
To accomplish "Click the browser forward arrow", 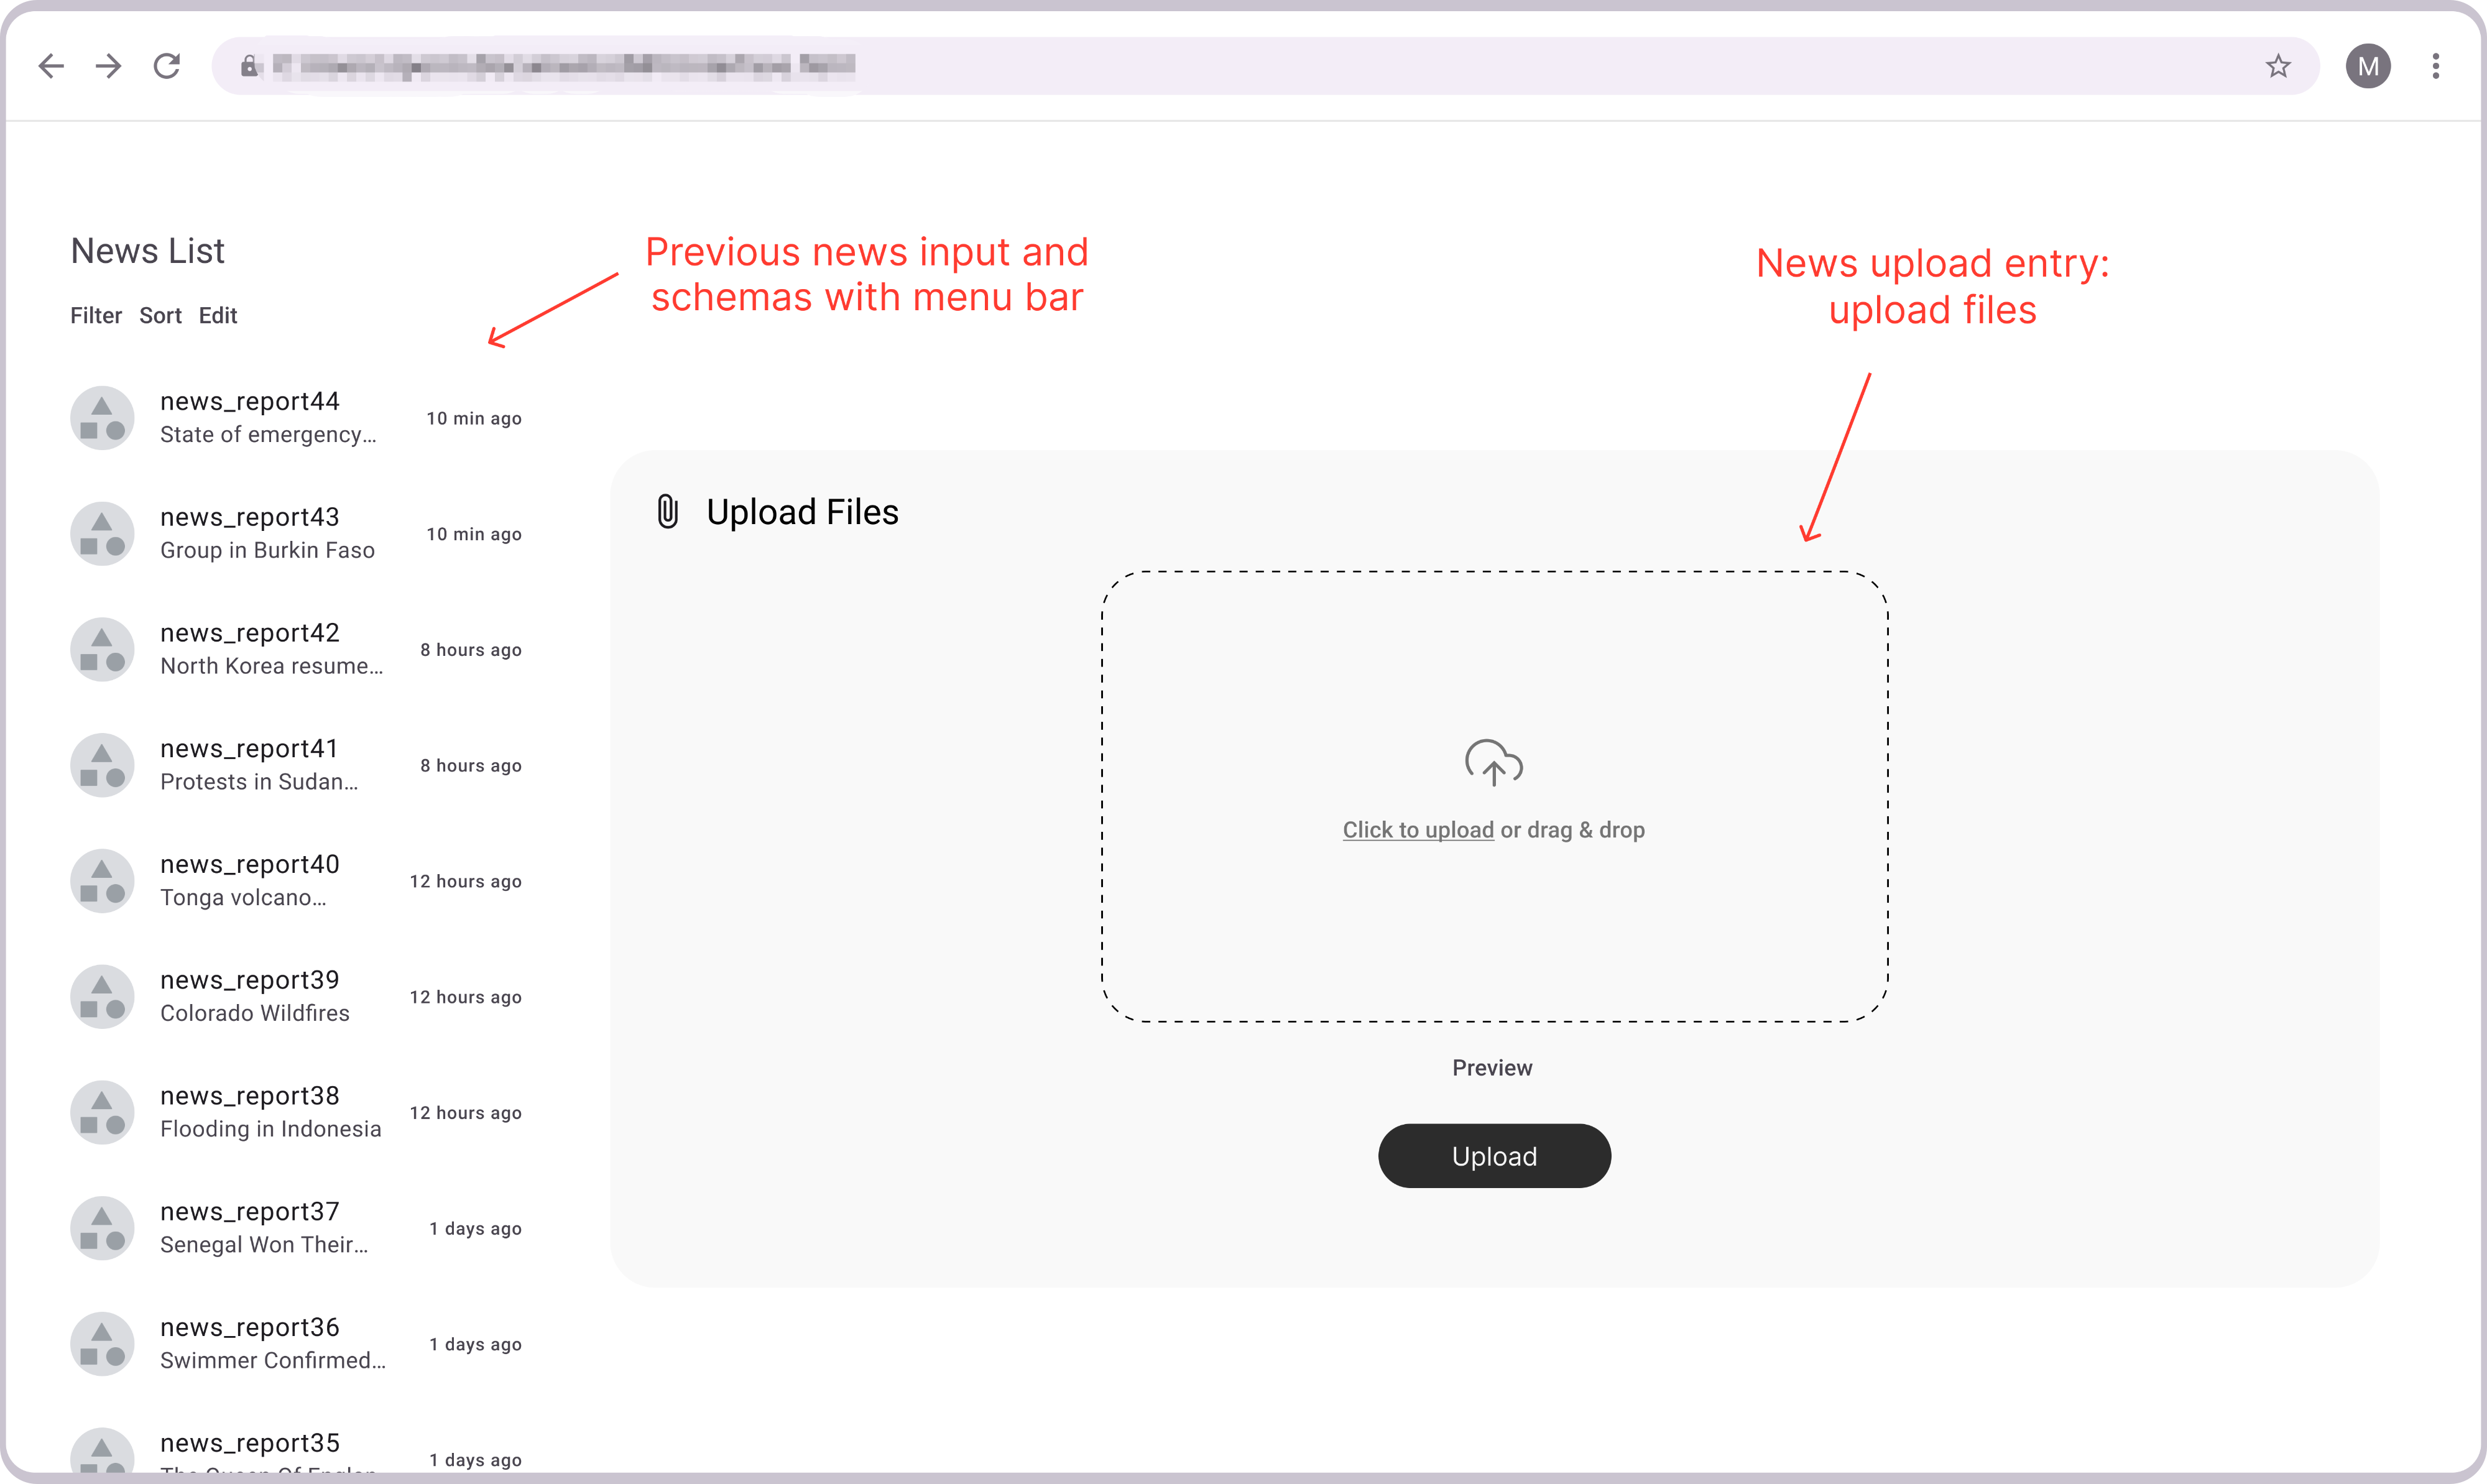I will (x=109, y=66).
